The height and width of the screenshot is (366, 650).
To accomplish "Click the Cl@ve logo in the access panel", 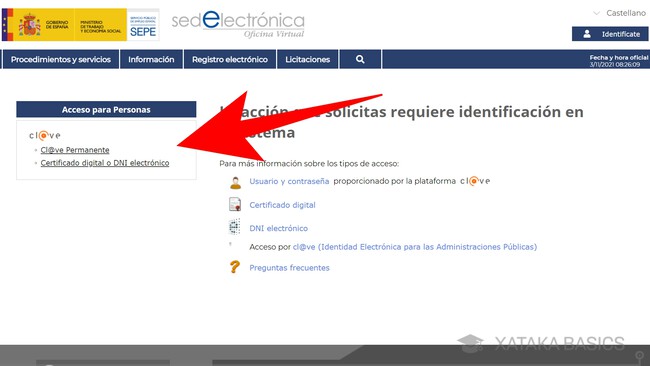I will [45, 135].
